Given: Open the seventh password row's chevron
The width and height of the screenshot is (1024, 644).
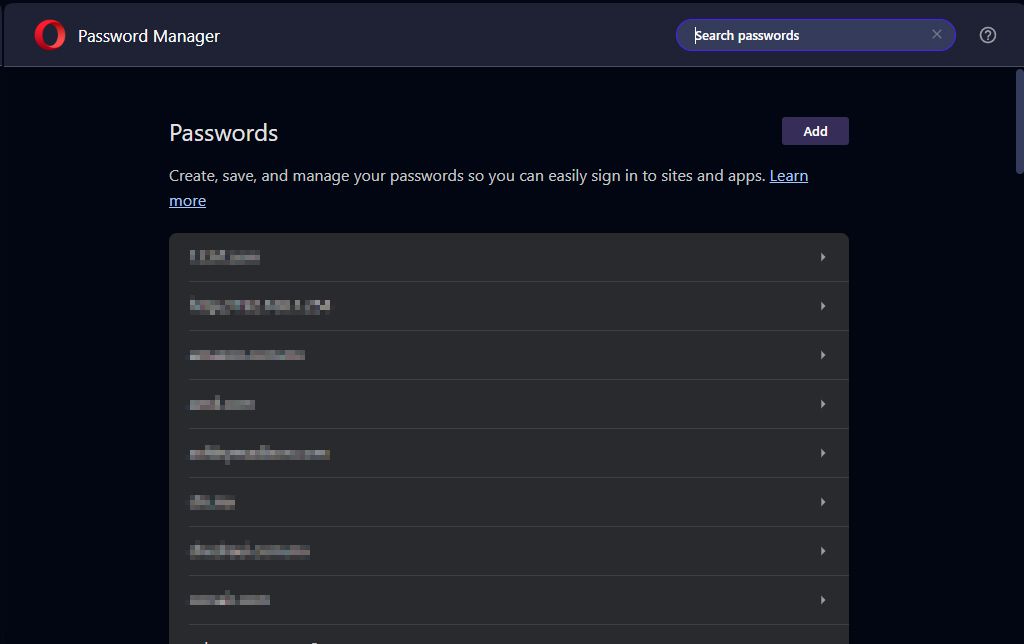Looking at the screenshot, I should [823, 551].
